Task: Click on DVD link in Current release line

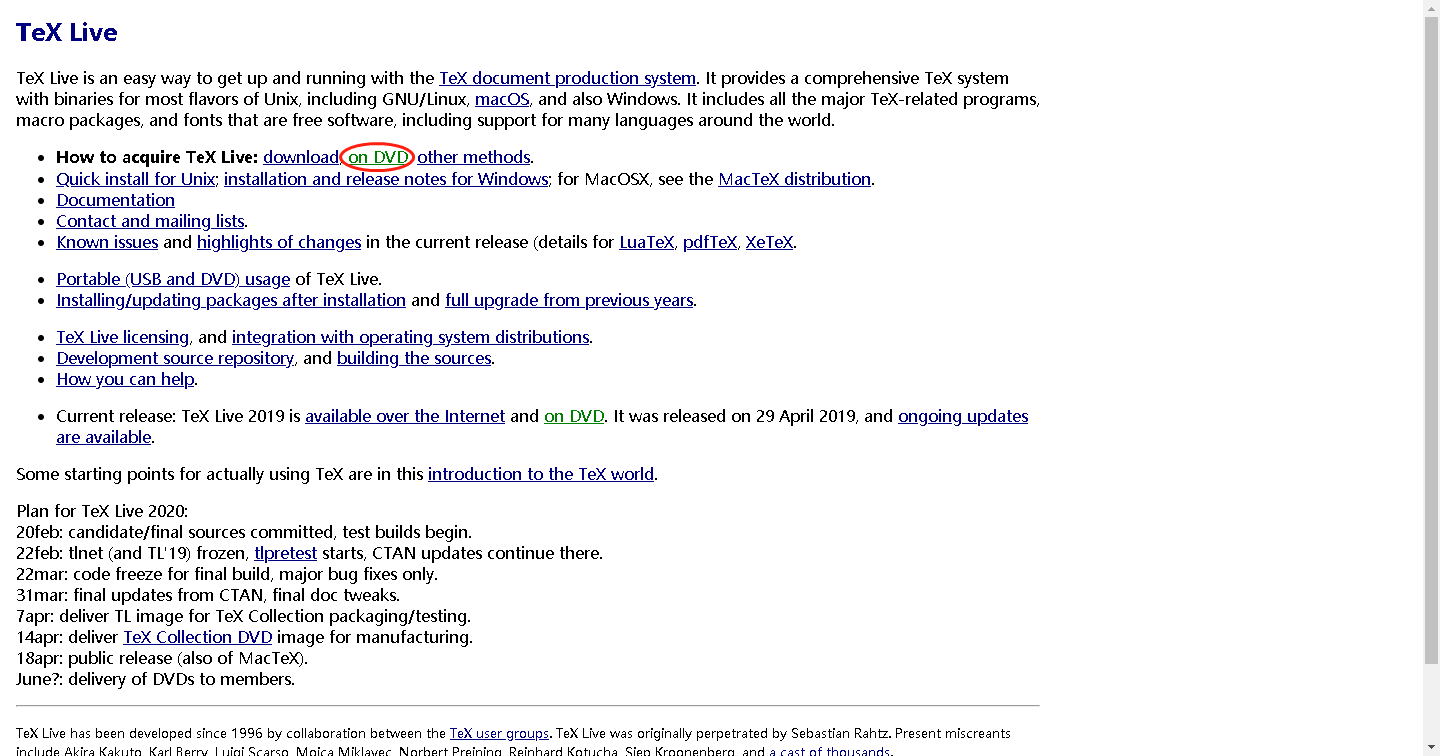Action: click(x=574, y=416)
